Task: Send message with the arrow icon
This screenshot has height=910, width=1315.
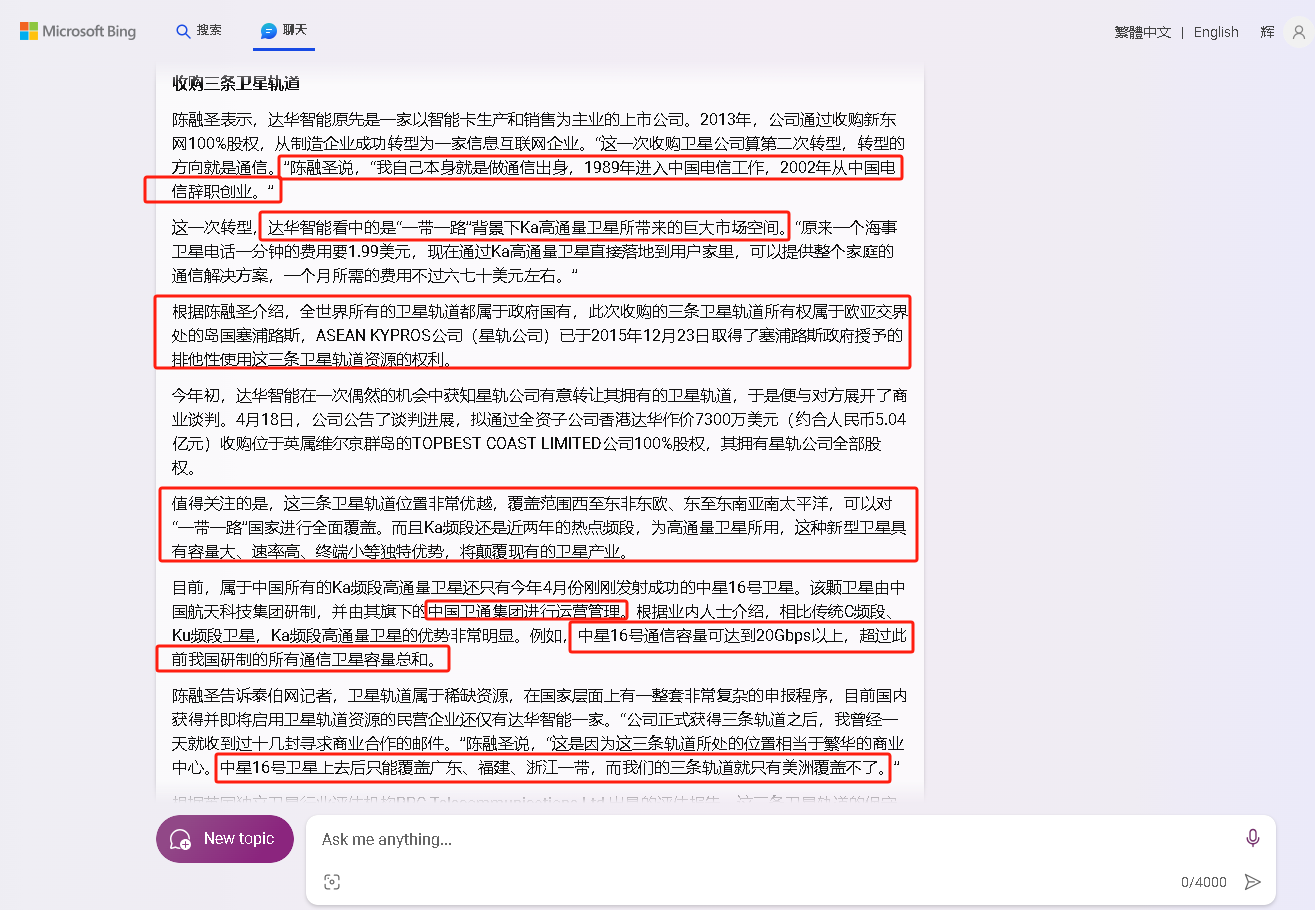Action: coord(1252,881)
